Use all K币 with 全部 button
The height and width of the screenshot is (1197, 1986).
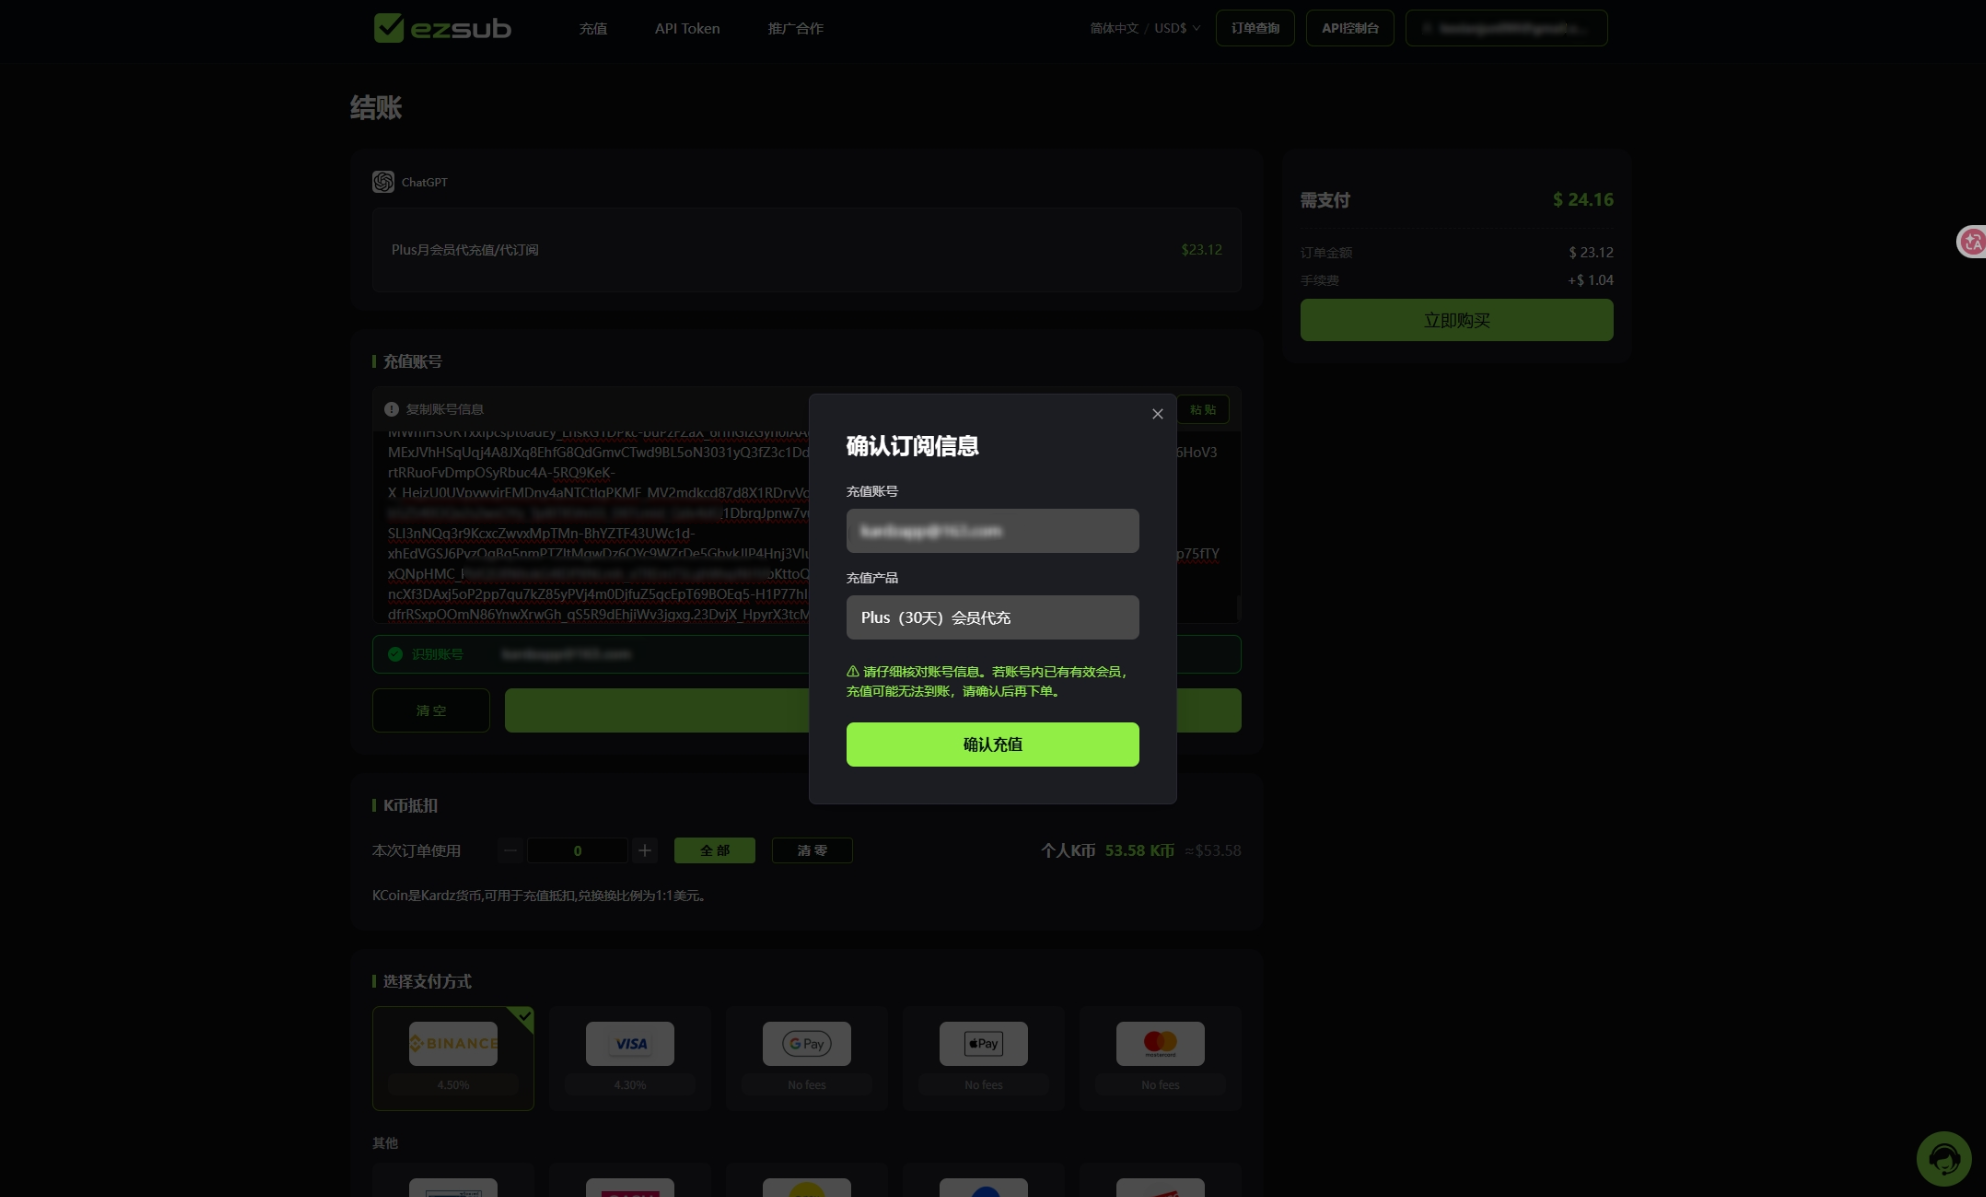click(x=714, y=850)
